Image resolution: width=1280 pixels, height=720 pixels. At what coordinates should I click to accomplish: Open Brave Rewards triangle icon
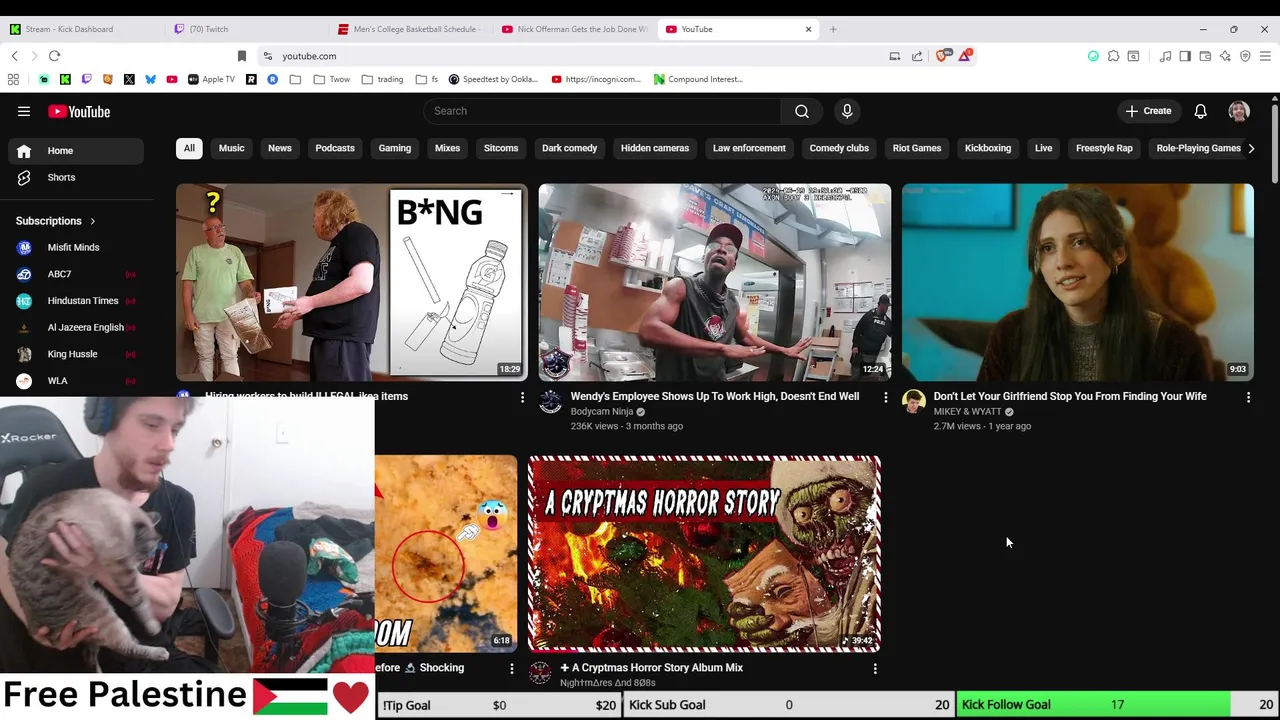point(964,56)
